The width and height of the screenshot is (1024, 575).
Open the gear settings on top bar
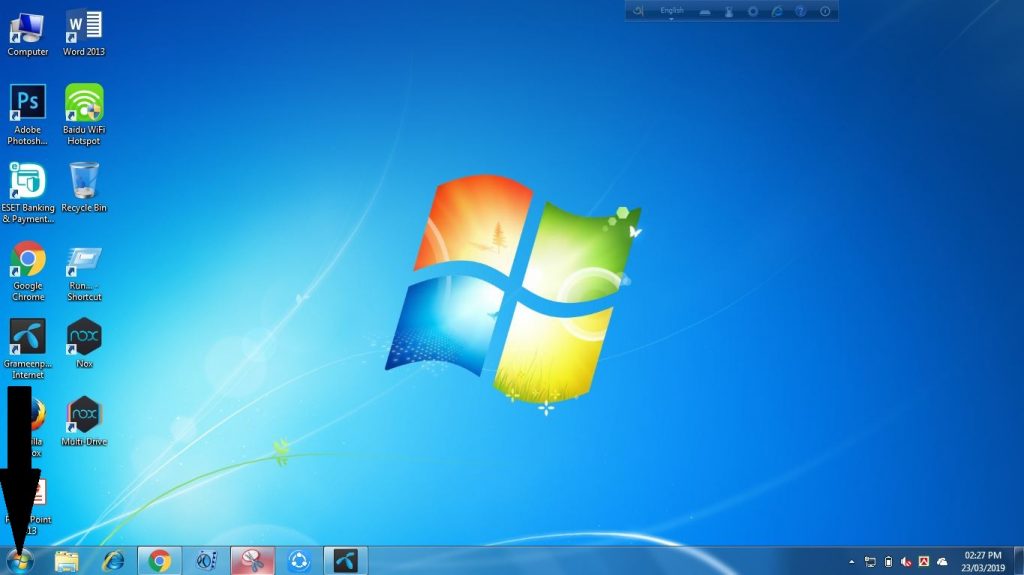pyautogui.click(x=753, y=12)
